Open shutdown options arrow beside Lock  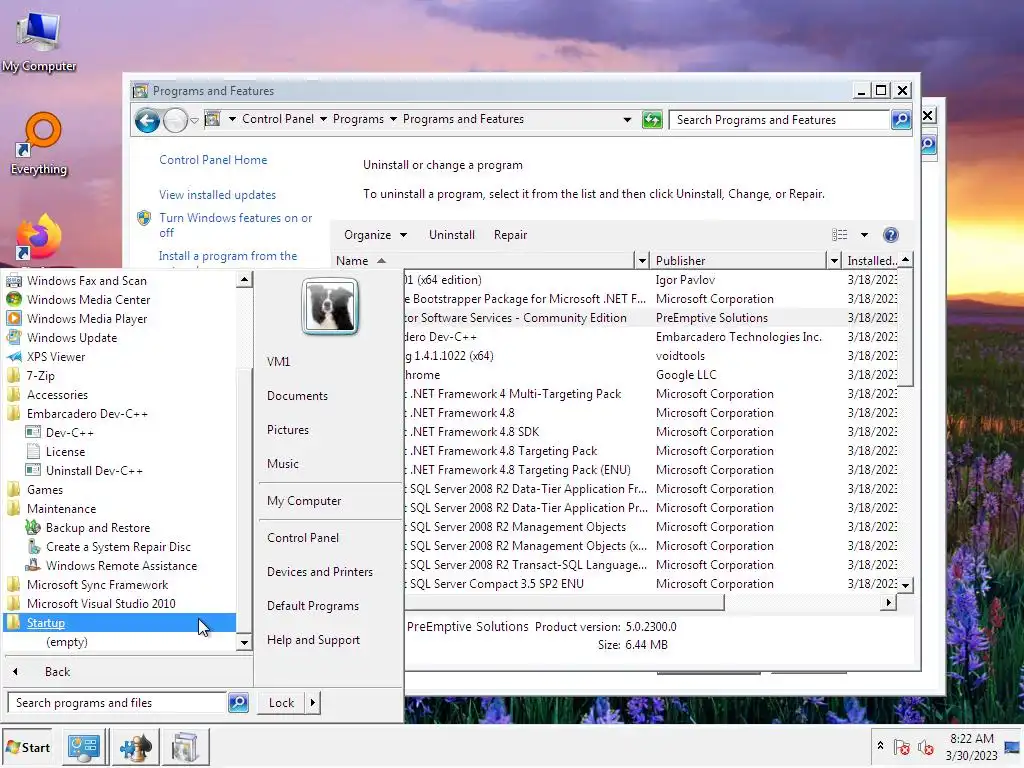(313, 703)
